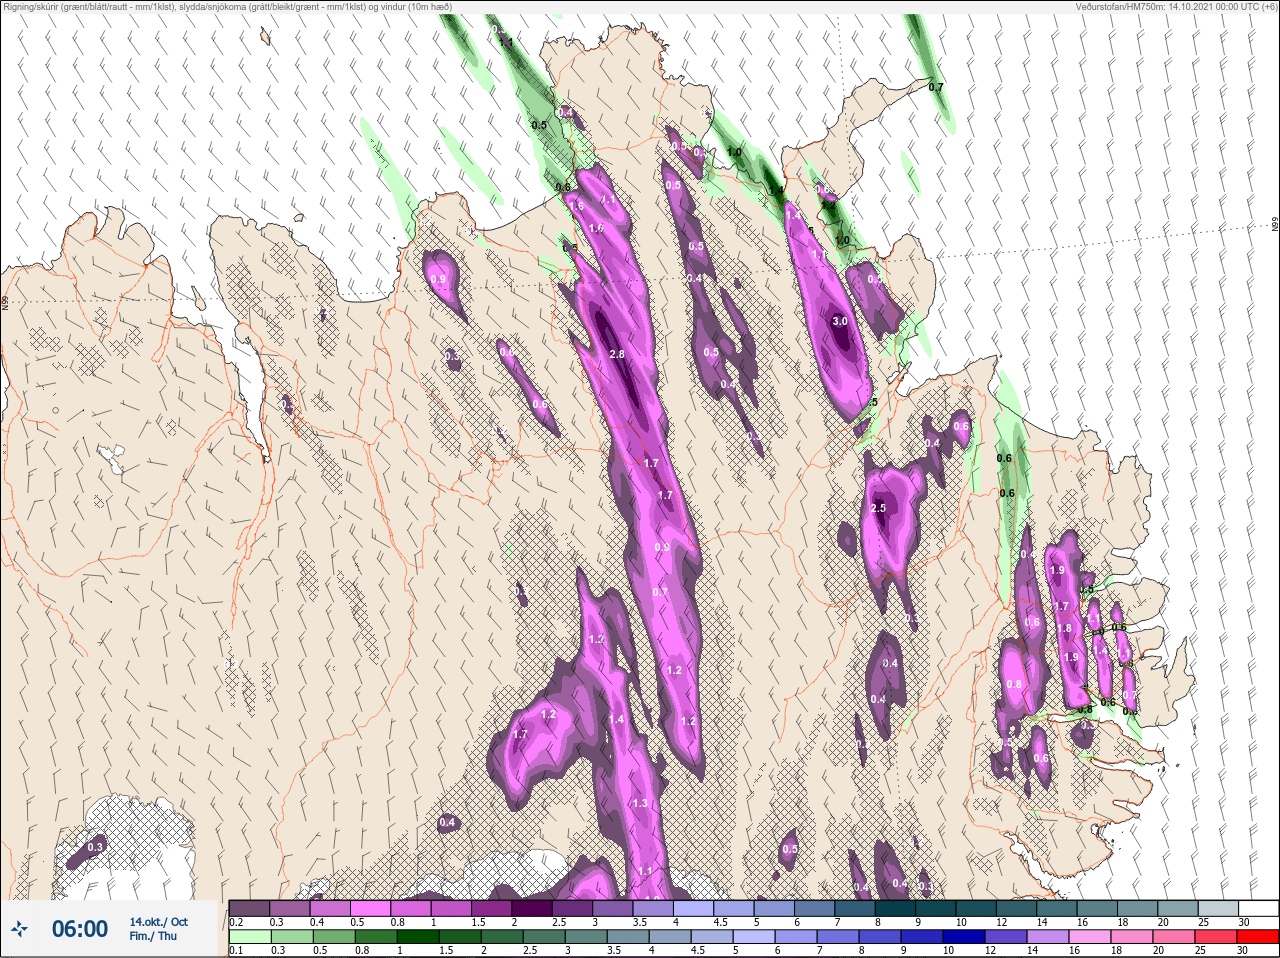Select the red rain-scale swatch starting at 30
Viewport: 1280px width, 958px height.
[1258, 938]
